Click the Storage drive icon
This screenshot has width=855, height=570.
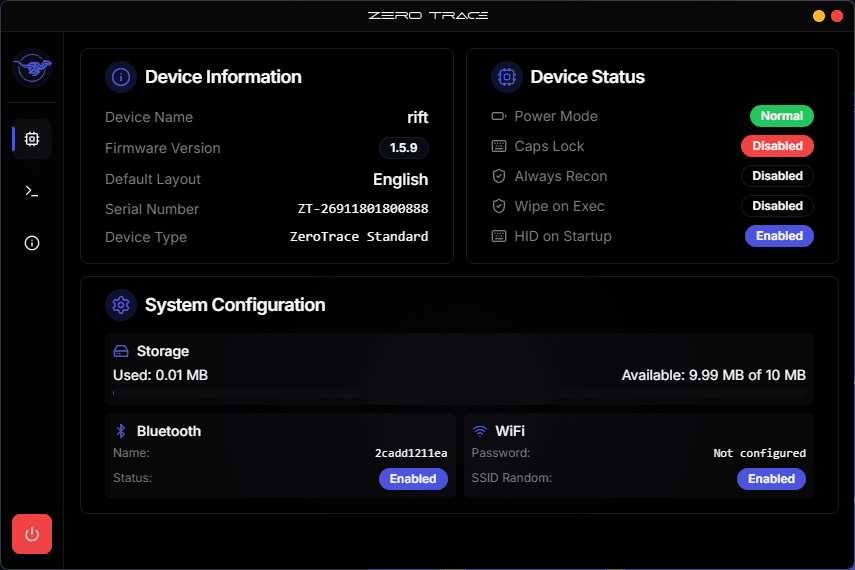click(x=121, y=351)
